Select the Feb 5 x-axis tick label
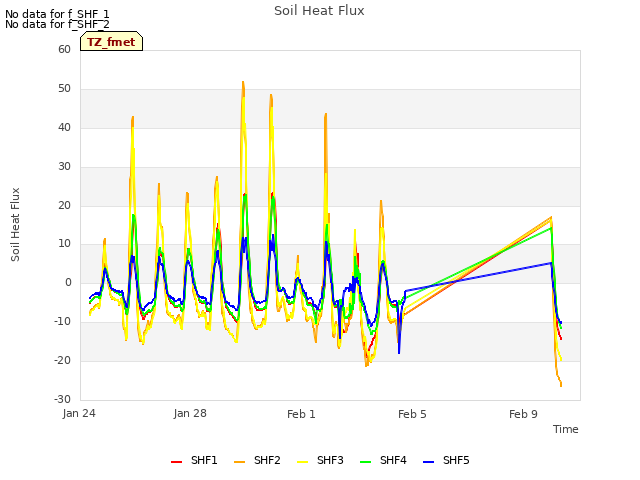The width and height of the screenshot is (640, 480). click(x=412, y=414)
